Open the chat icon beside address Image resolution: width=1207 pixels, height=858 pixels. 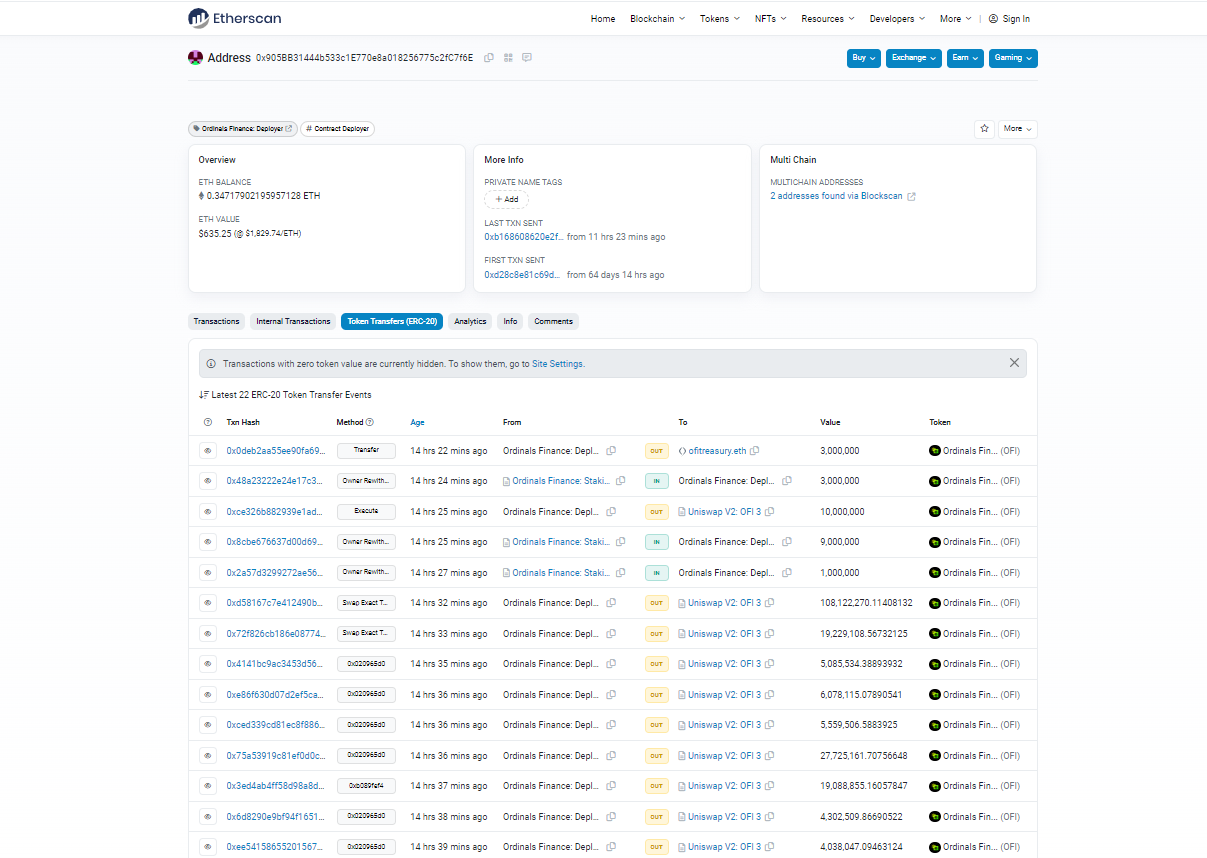(527, 58)
